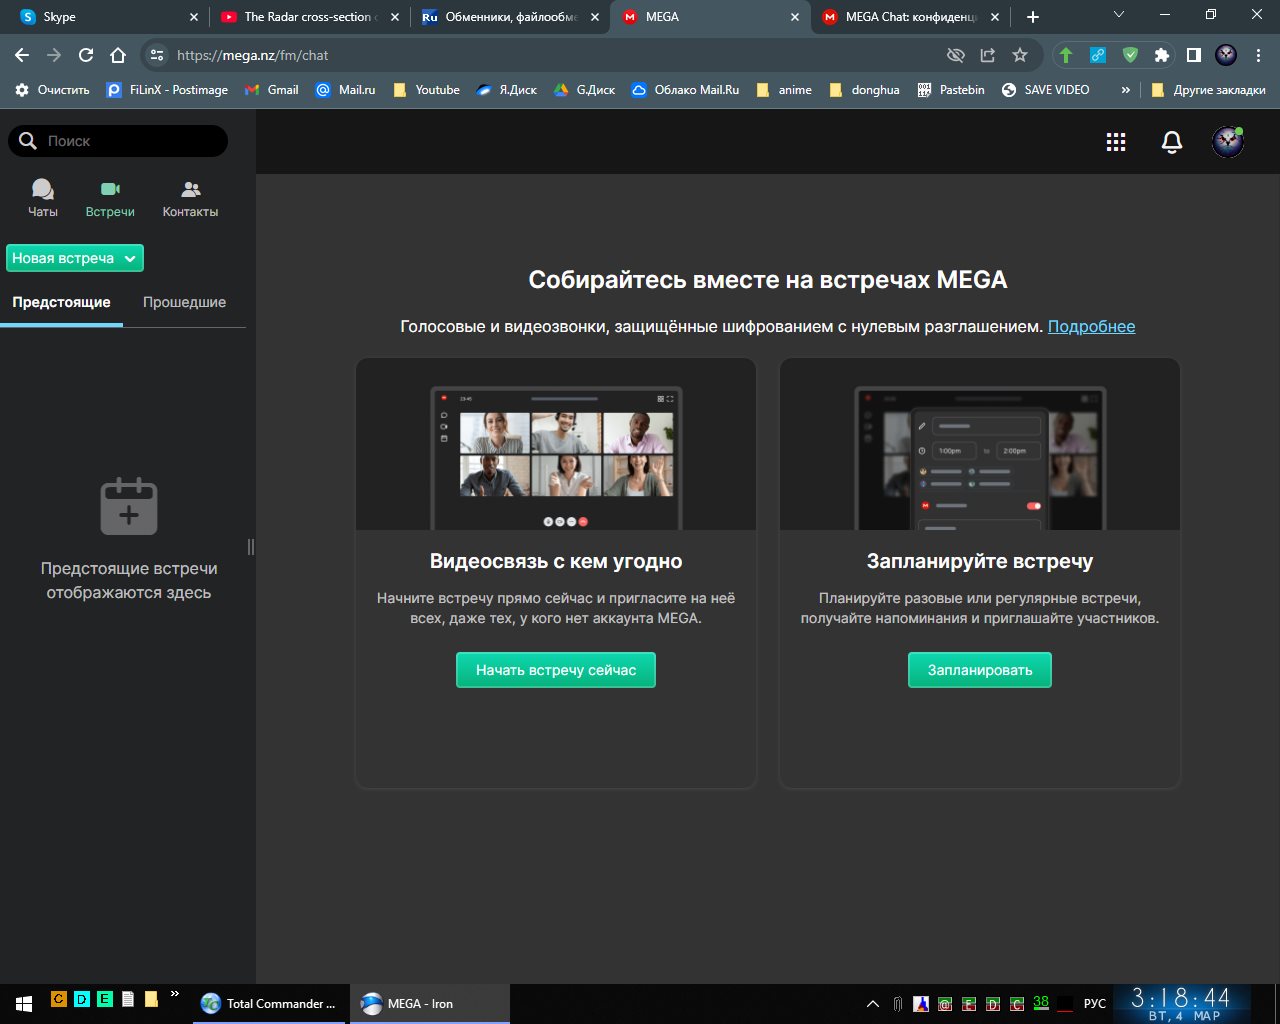The width and height of the screenshot is (1280, 1024).
Task: Switch to the Обменники, файлообменники browser tab
Action: (x=510, y=17)
